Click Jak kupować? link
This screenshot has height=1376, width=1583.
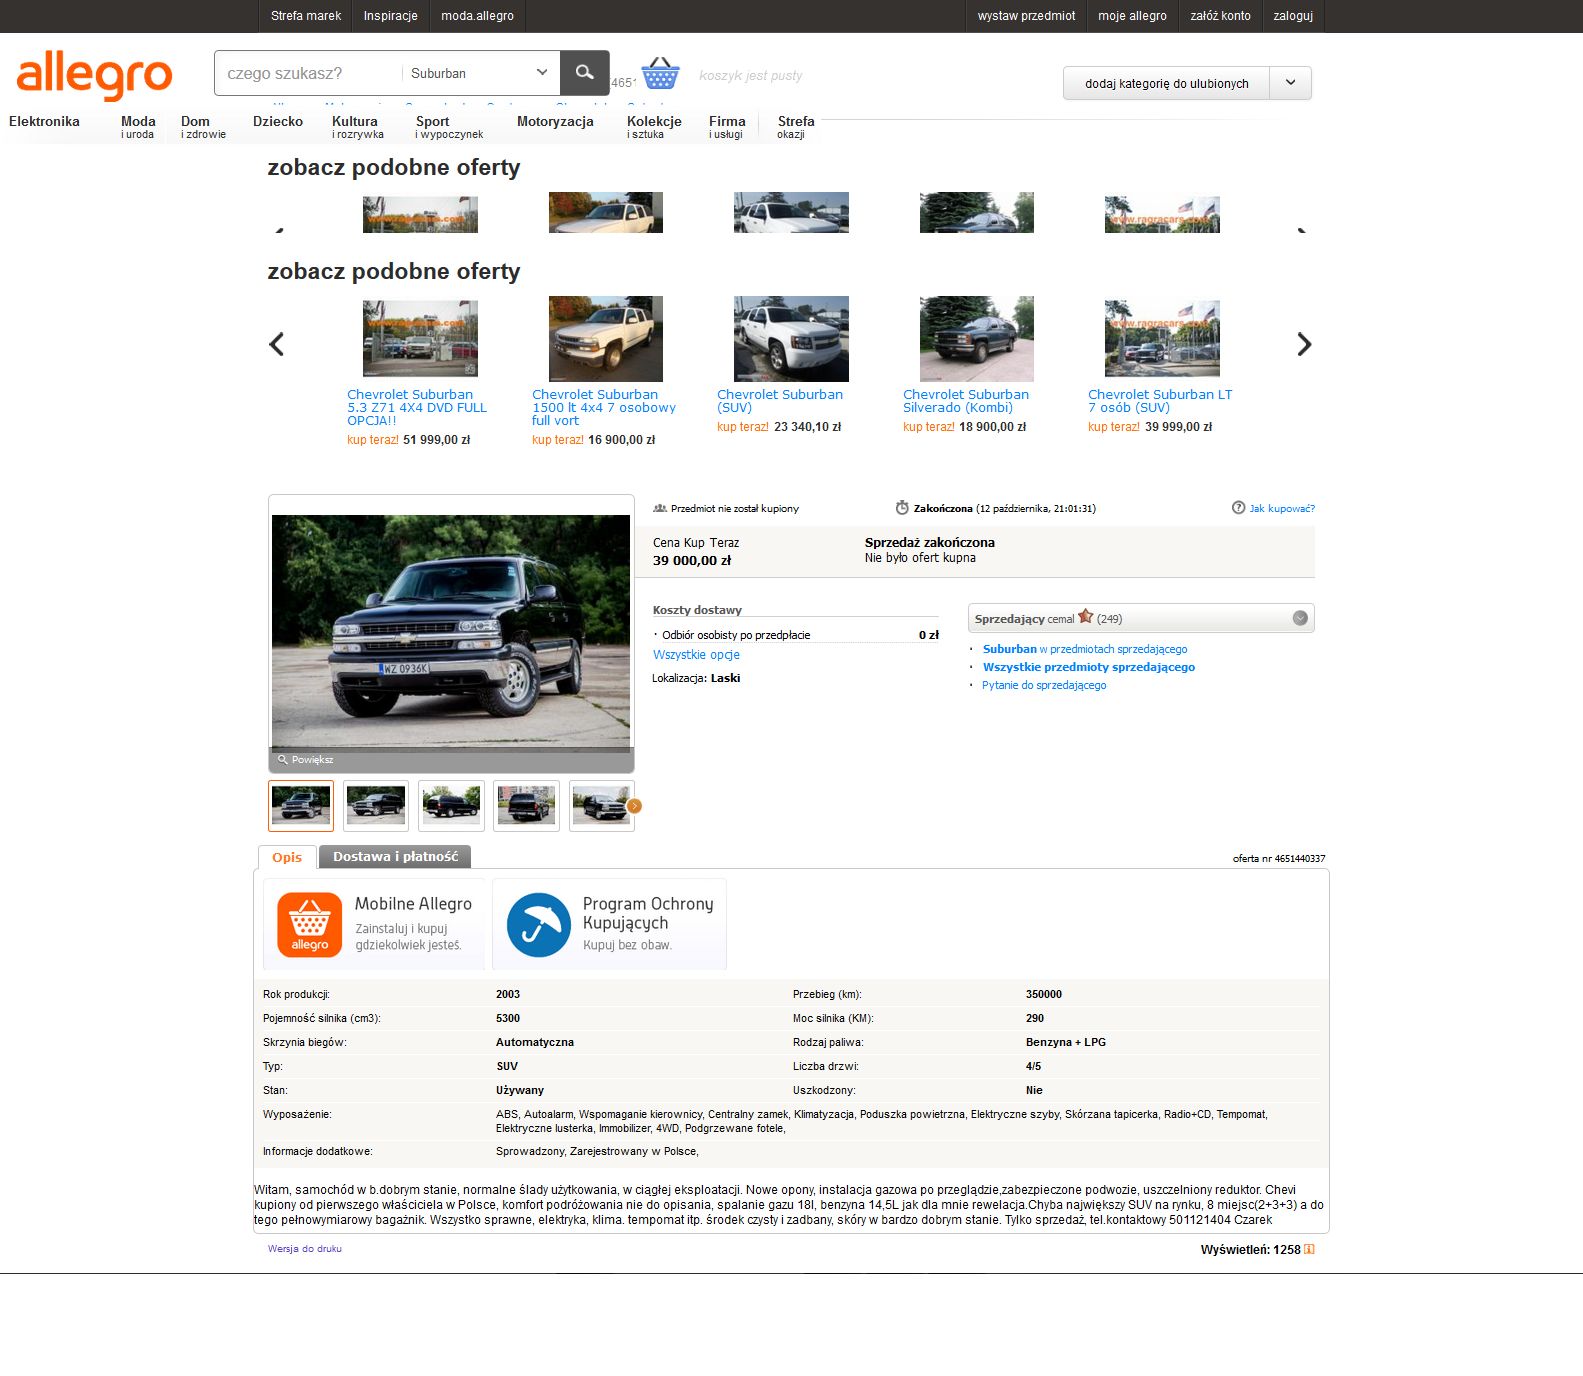tap(1282, 508)
